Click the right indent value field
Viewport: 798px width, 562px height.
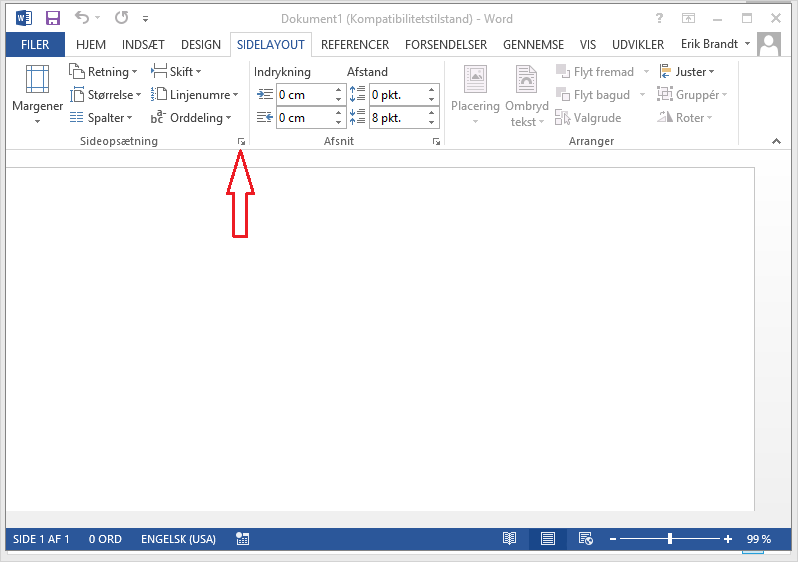(305, 118)
